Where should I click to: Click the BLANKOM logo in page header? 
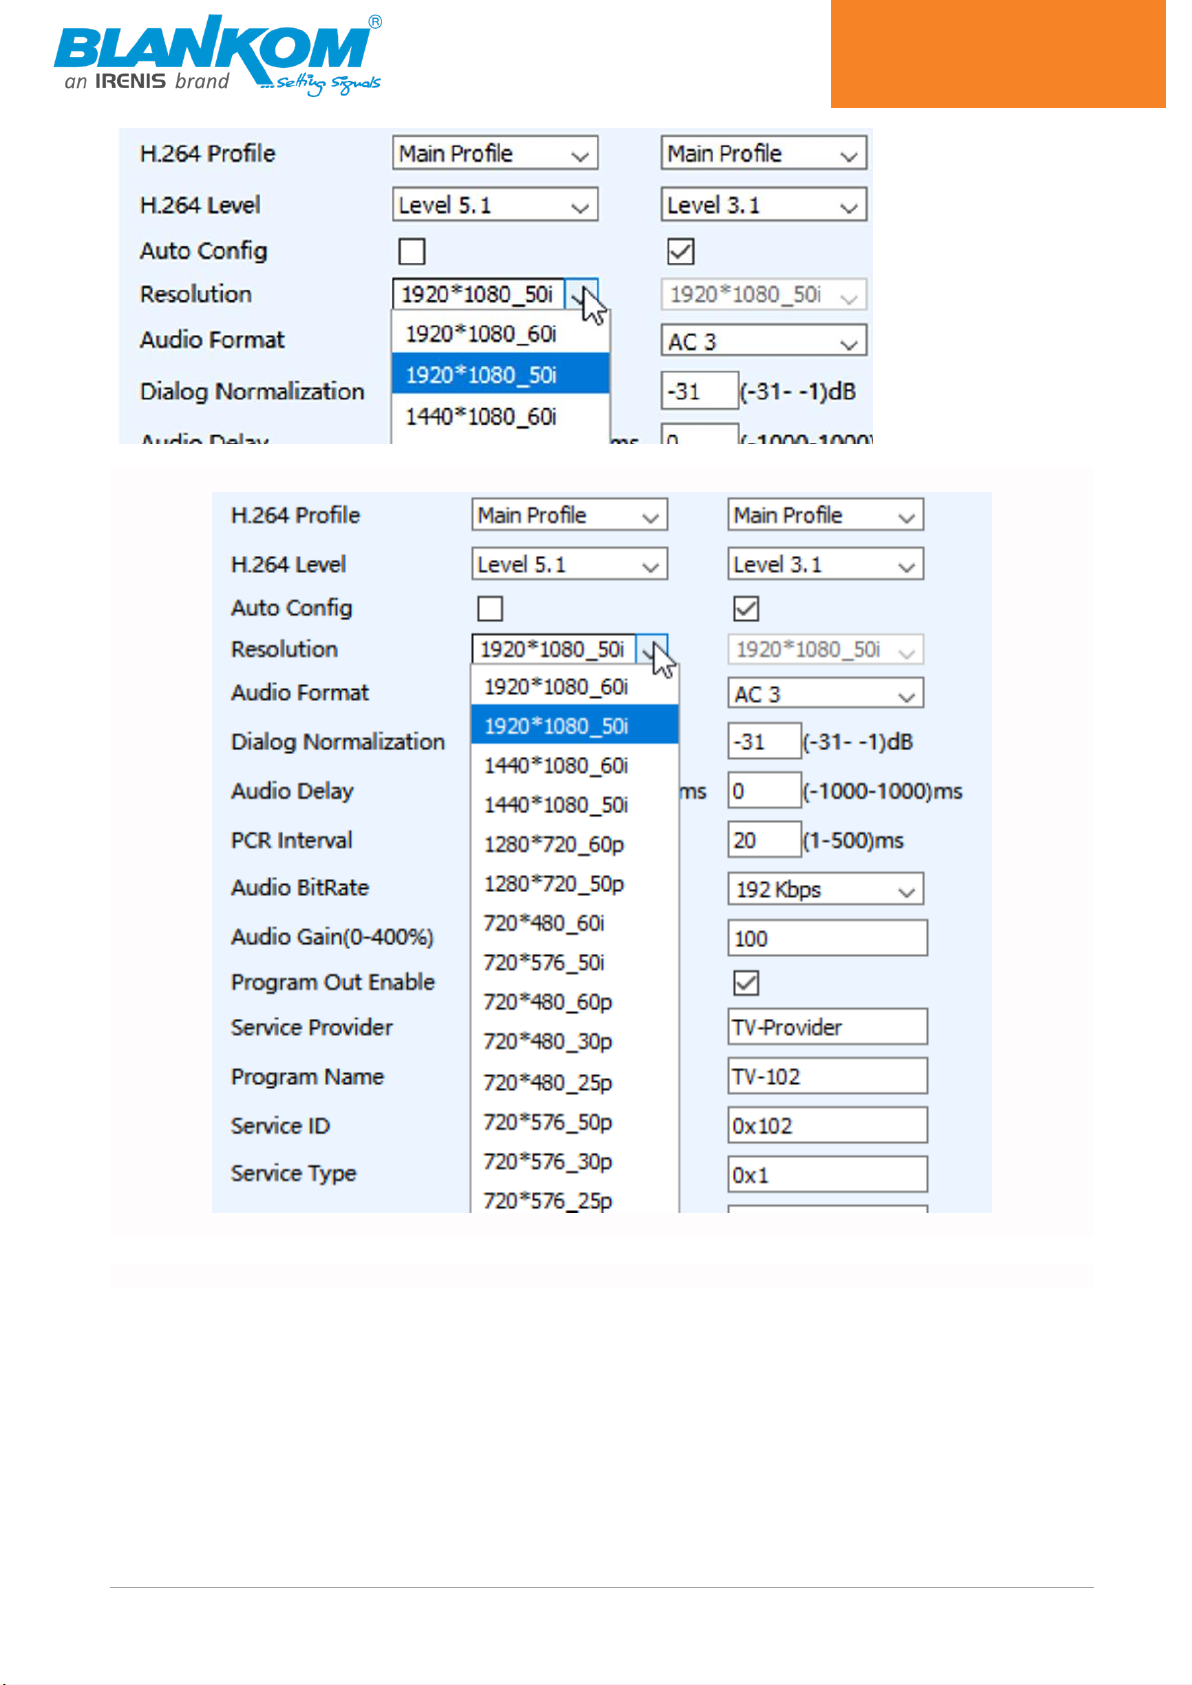pos(218,55)
